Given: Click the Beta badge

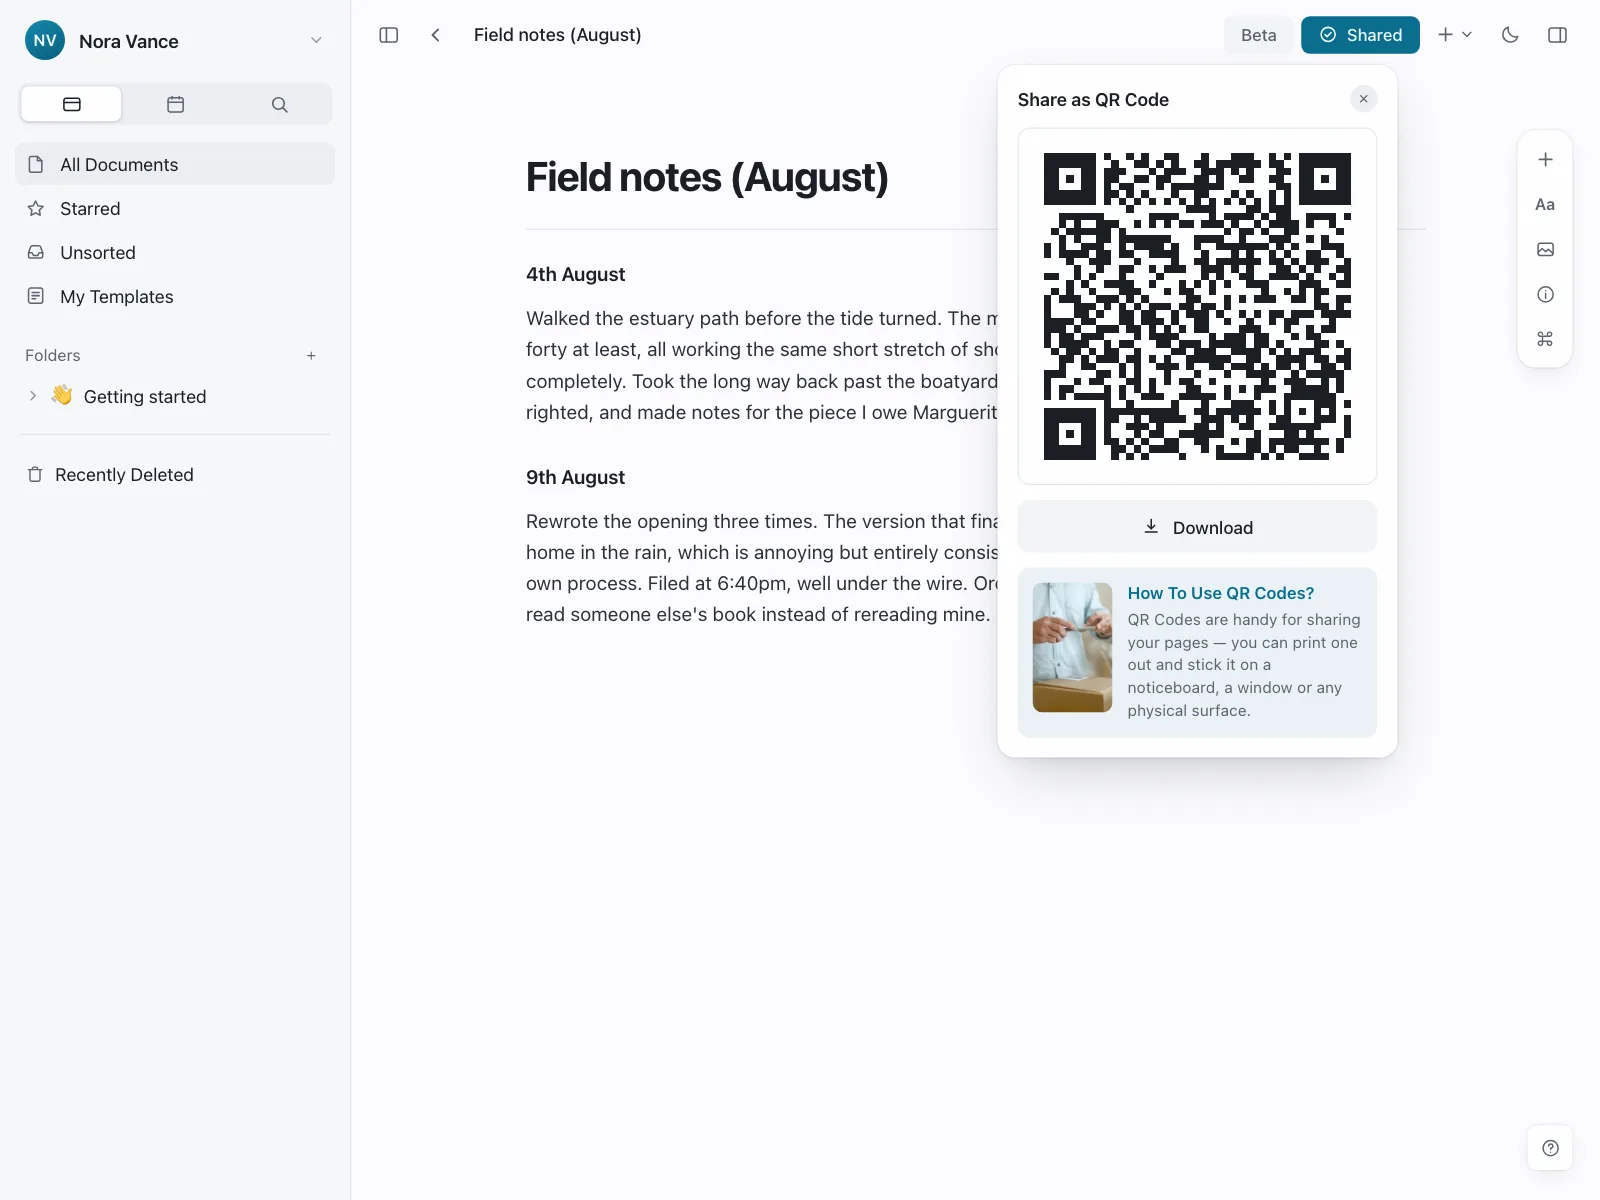Looking at the screenshot, I should pyautogui.click(x=1258, y=35).
